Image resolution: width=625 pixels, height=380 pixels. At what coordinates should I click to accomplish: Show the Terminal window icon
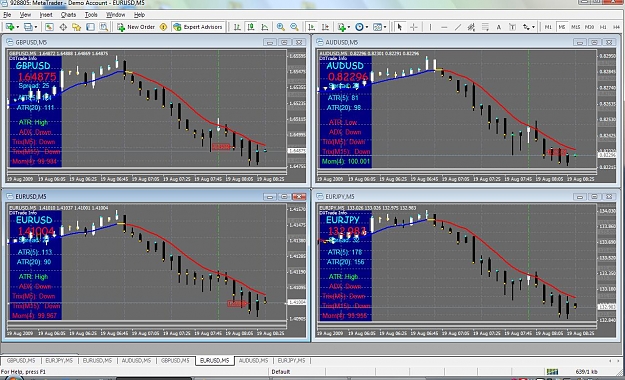click(90, 27)
